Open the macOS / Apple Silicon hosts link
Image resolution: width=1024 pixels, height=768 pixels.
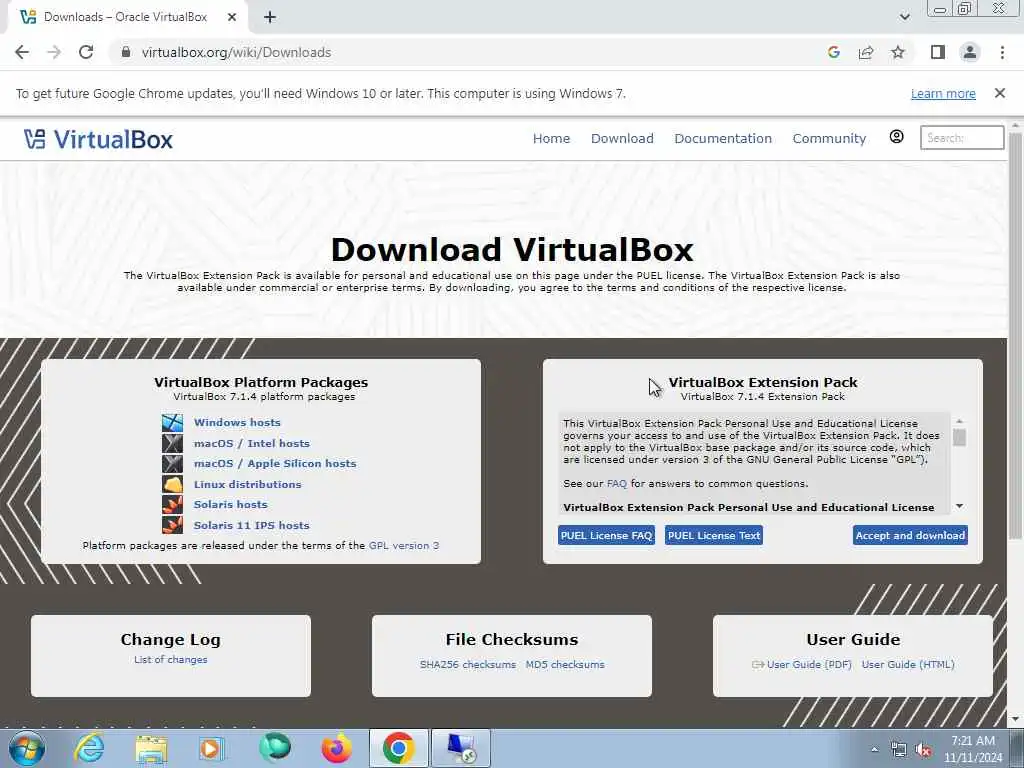click(x=275, y=464)
